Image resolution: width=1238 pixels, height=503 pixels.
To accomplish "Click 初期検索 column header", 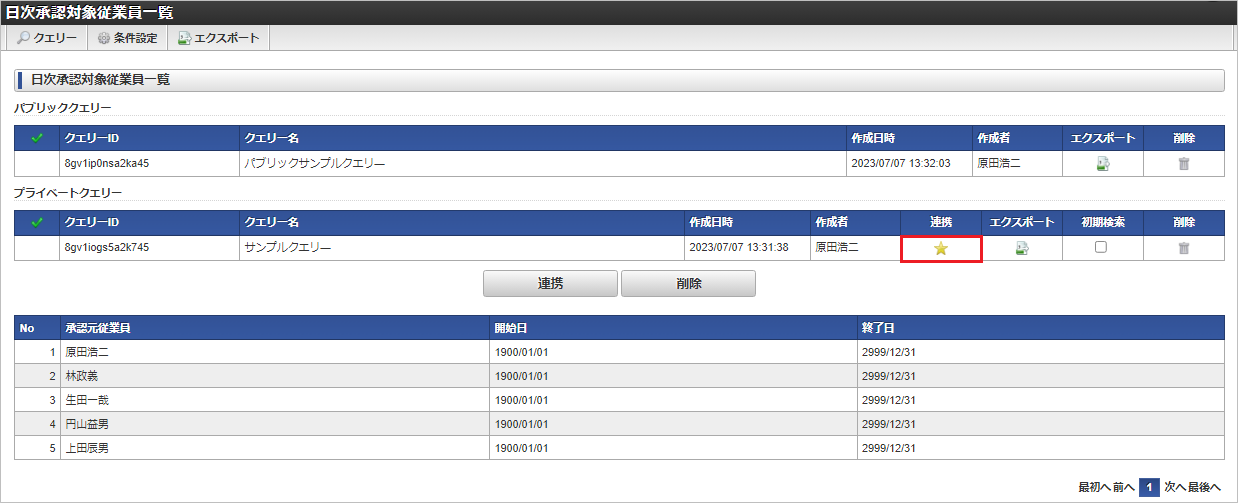I will pyautogui.click(x=1102, y=222).
